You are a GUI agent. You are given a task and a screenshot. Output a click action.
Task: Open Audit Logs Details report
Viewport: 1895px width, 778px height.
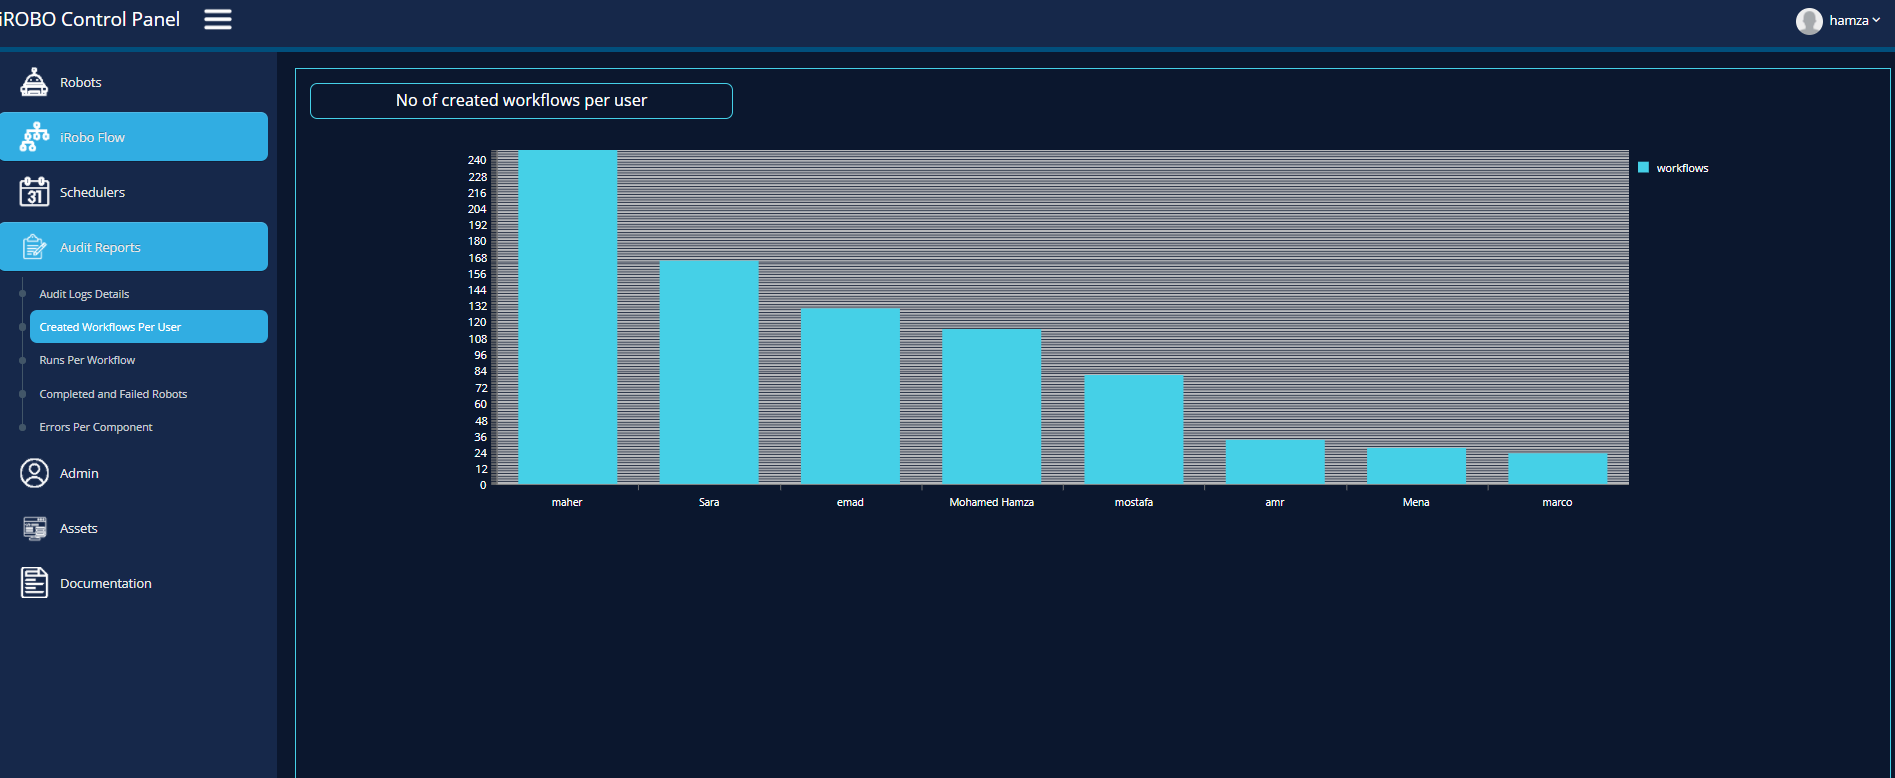tap(84, 294)
